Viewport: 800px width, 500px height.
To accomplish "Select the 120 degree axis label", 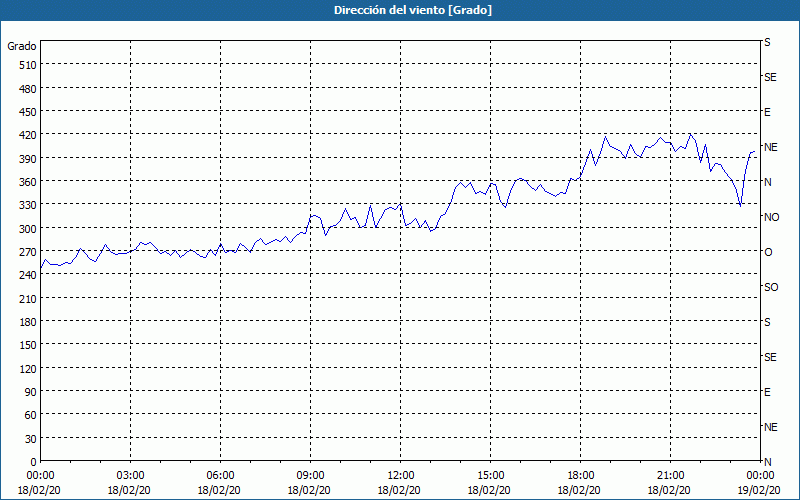I will tap(28, 368).
